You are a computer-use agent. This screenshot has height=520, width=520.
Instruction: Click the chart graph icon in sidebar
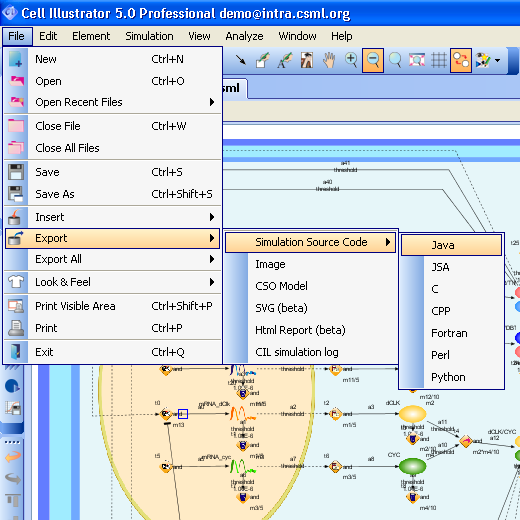pyautogui.click(x=13, y=408)
